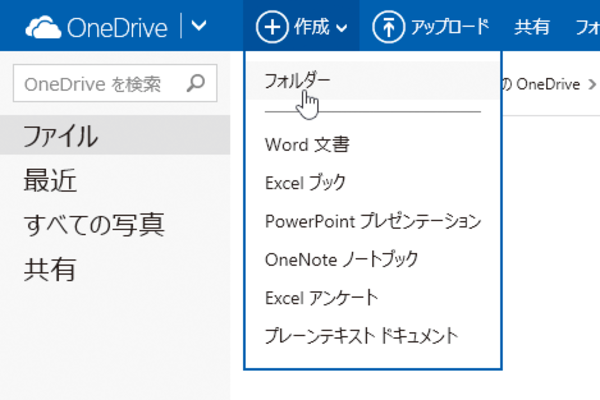Click the OneDrive cloud logo icon
600x400 pixels.
43,27
